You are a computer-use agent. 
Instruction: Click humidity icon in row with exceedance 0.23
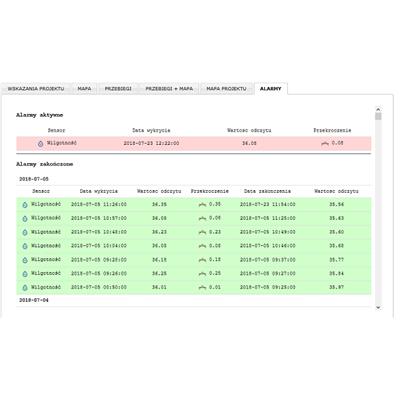[25, 232]
